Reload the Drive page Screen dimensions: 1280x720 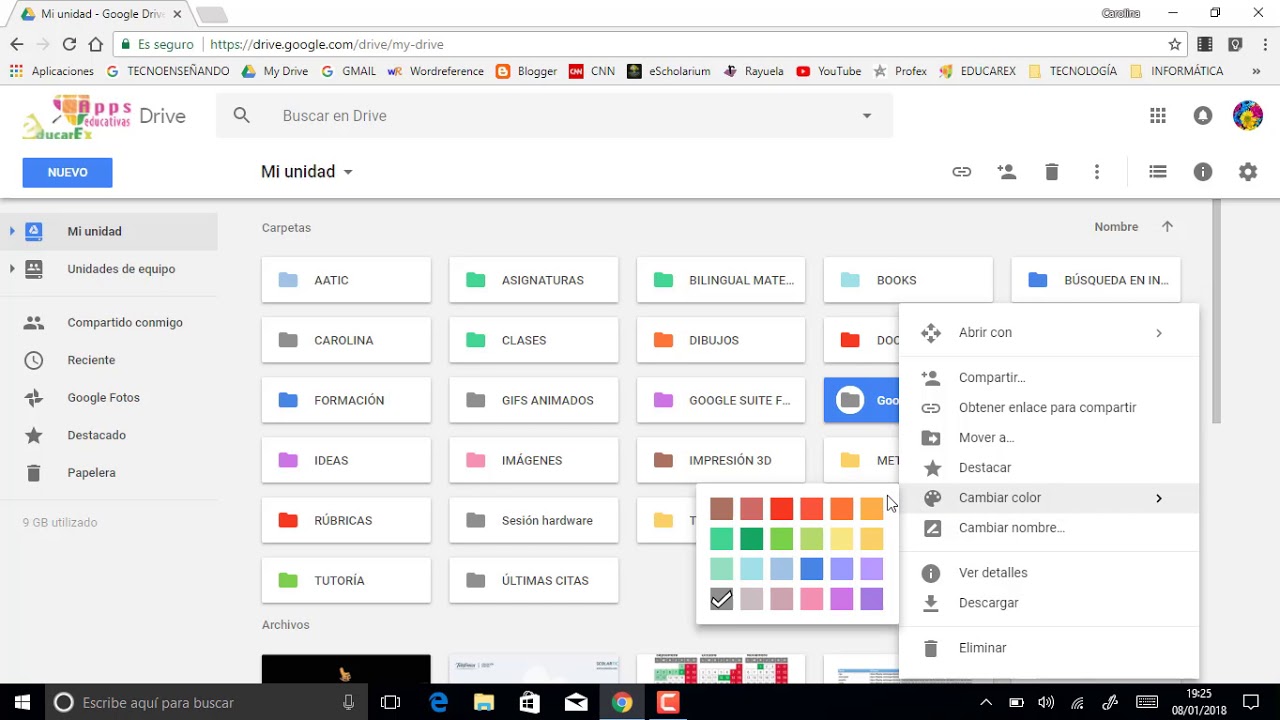(69, 44)
